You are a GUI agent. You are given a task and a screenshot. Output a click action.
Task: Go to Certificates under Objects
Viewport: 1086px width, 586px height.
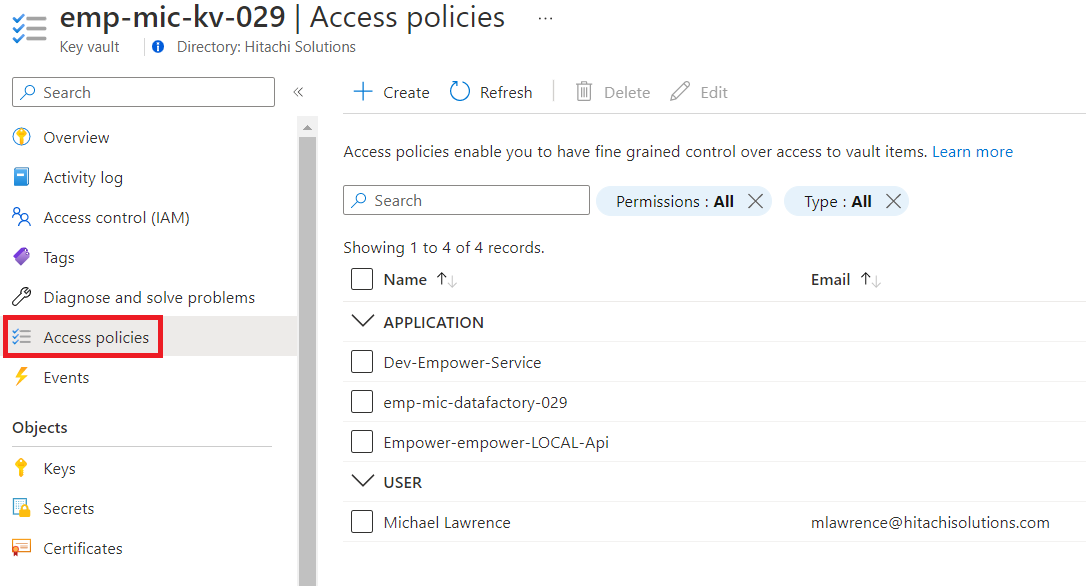coord(83,549)
